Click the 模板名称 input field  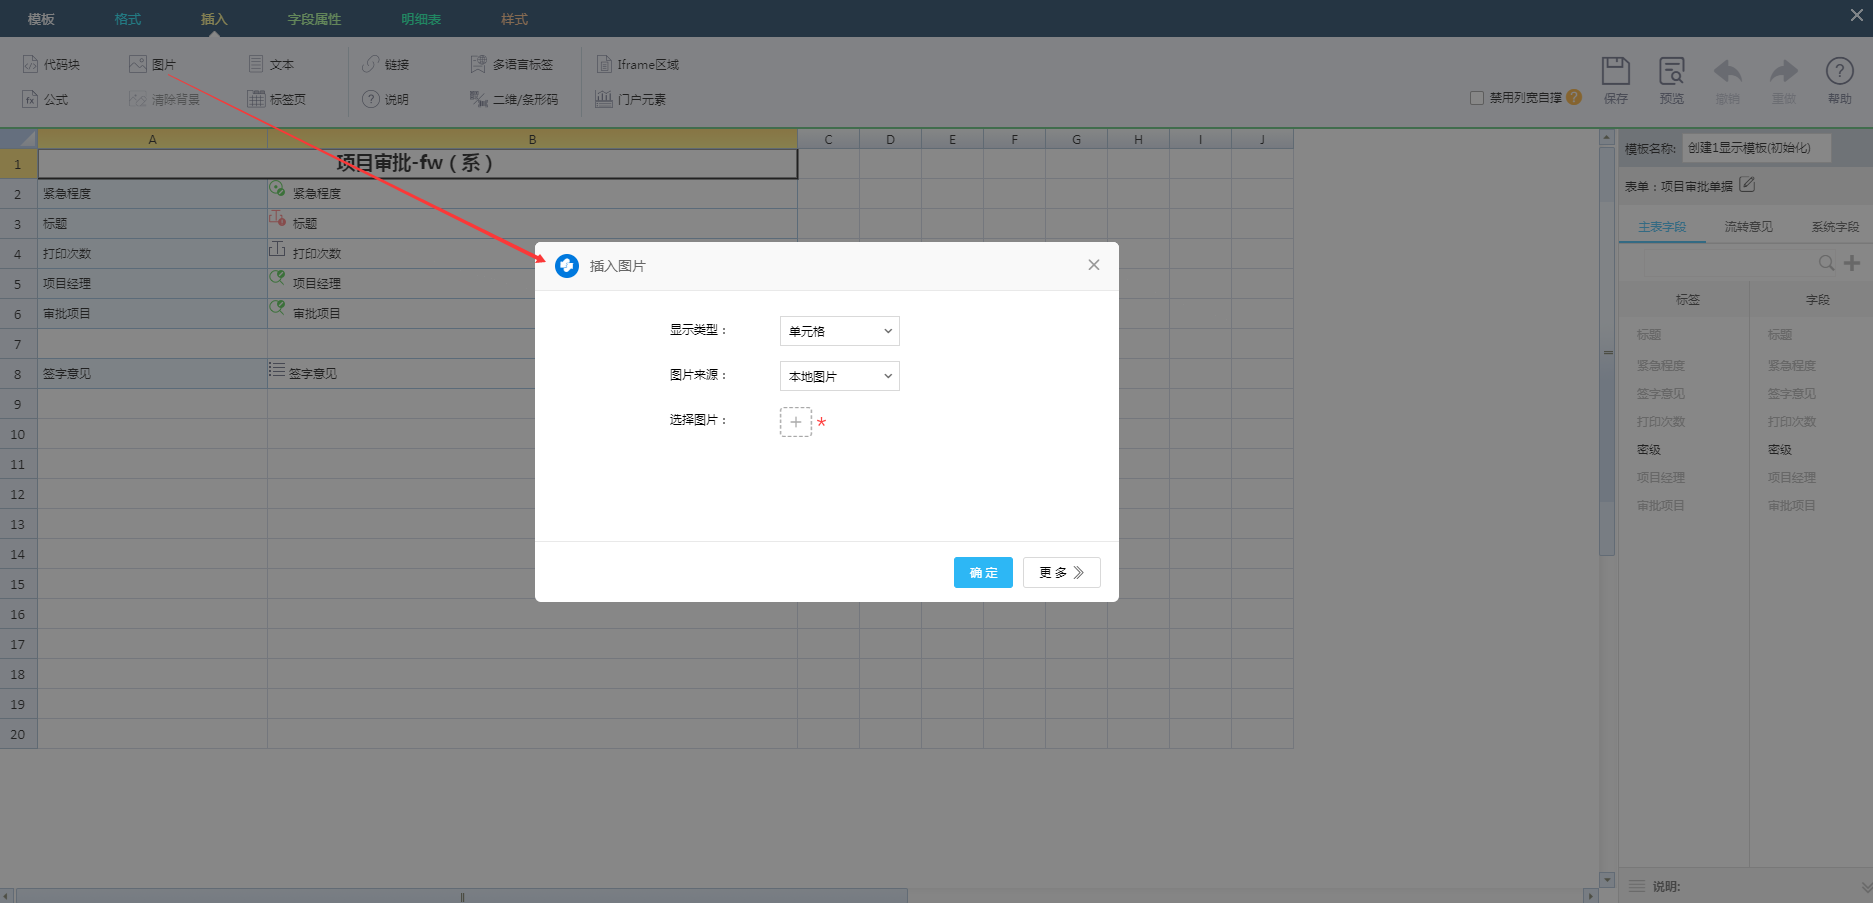coord(1756,148)
